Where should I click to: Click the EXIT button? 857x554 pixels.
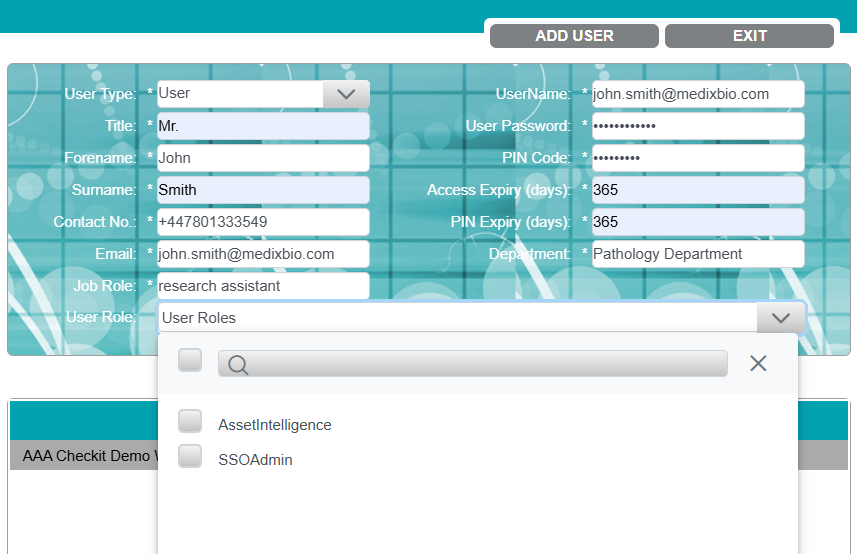[749, 36]
